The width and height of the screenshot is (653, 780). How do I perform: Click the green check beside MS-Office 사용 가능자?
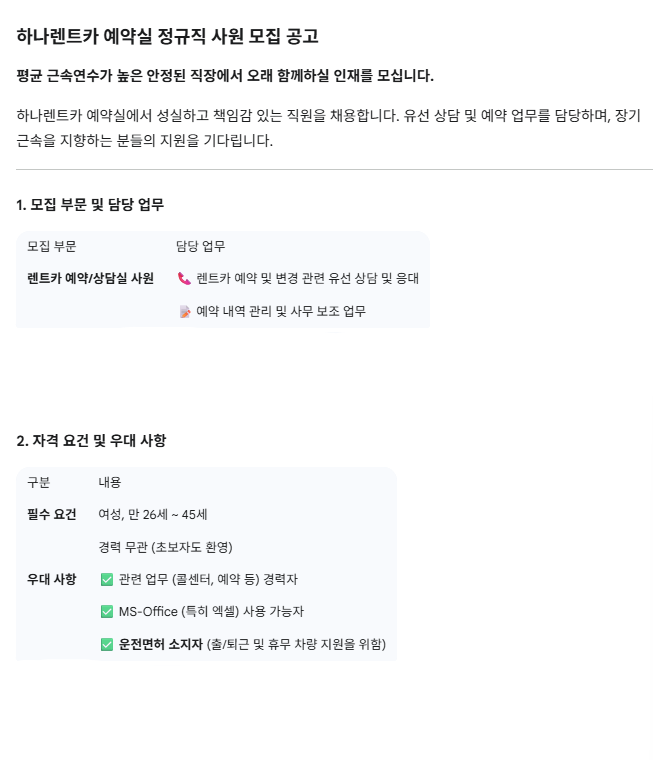click(x=107, y=612)
